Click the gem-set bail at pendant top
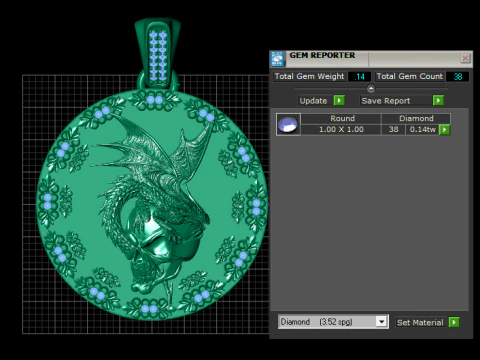 tap(158, 53)
